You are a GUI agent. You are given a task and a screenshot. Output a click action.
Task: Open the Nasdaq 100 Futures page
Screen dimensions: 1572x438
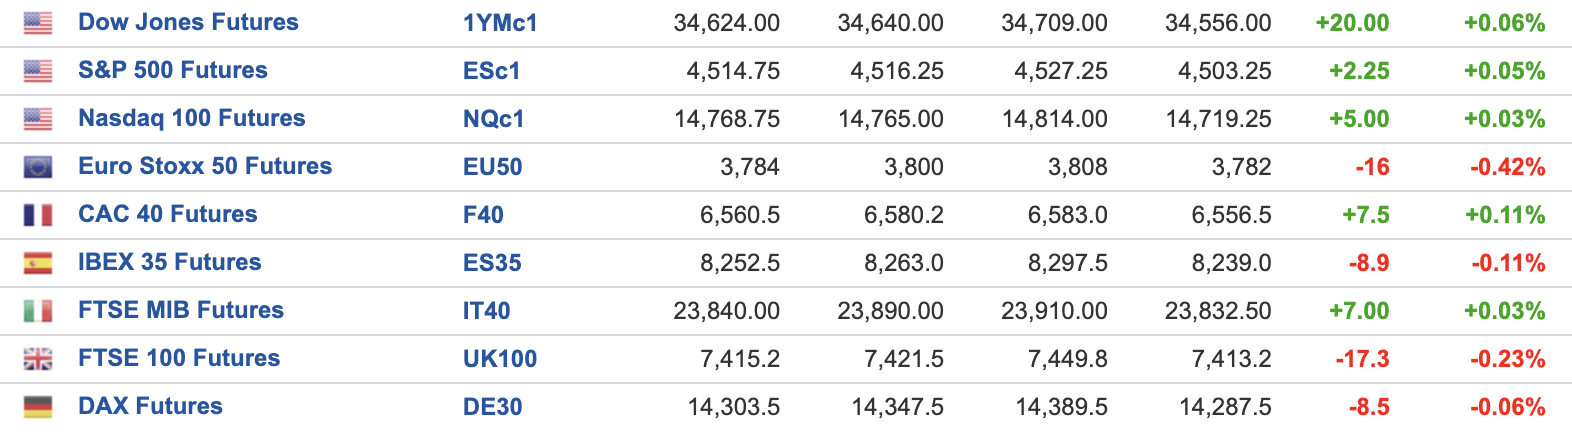click(192, 118)
